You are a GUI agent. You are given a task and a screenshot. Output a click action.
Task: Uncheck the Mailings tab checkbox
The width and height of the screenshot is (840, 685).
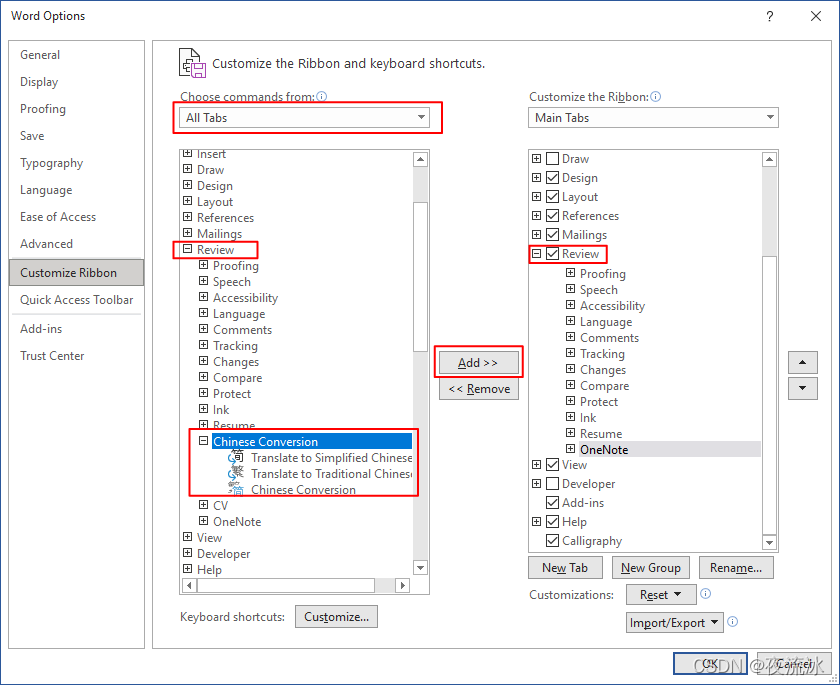552,235
